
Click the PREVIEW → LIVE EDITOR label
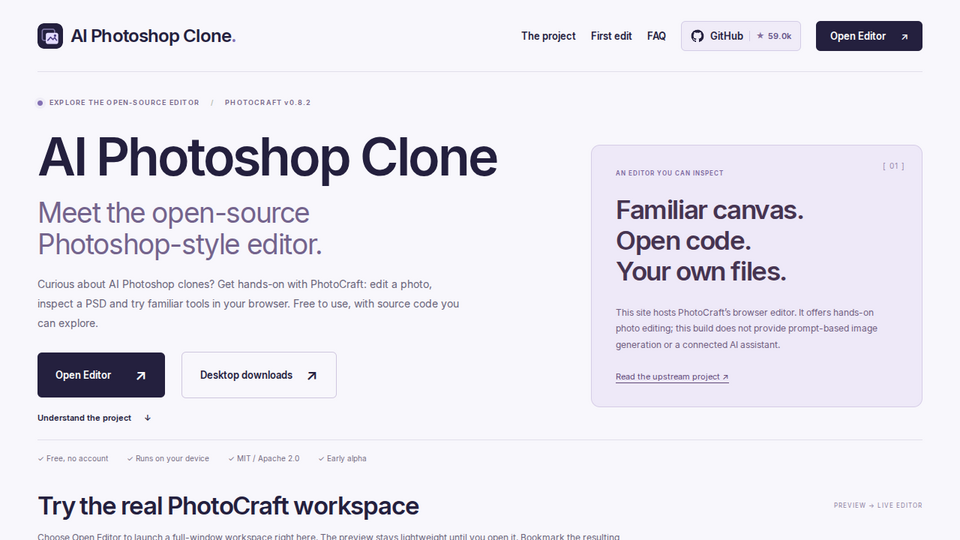coord(878,505)
